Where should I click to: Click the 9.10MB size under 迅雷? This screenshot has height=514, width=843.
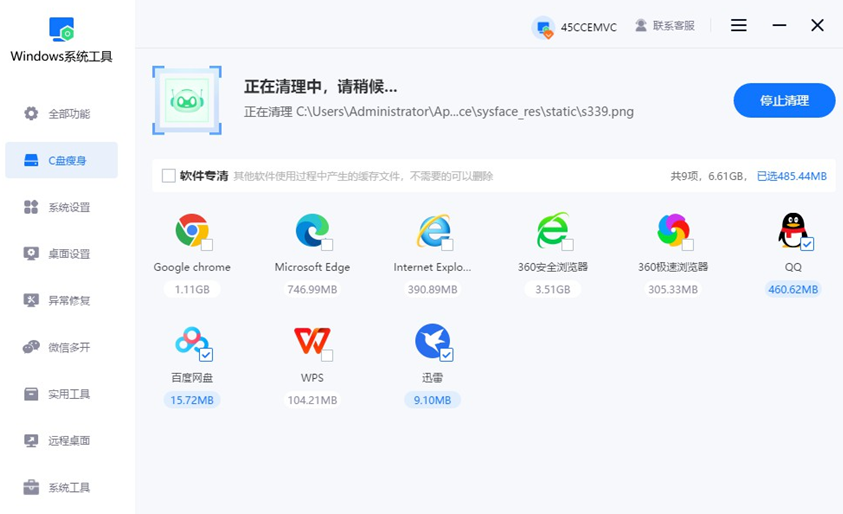tap(432, 400)
